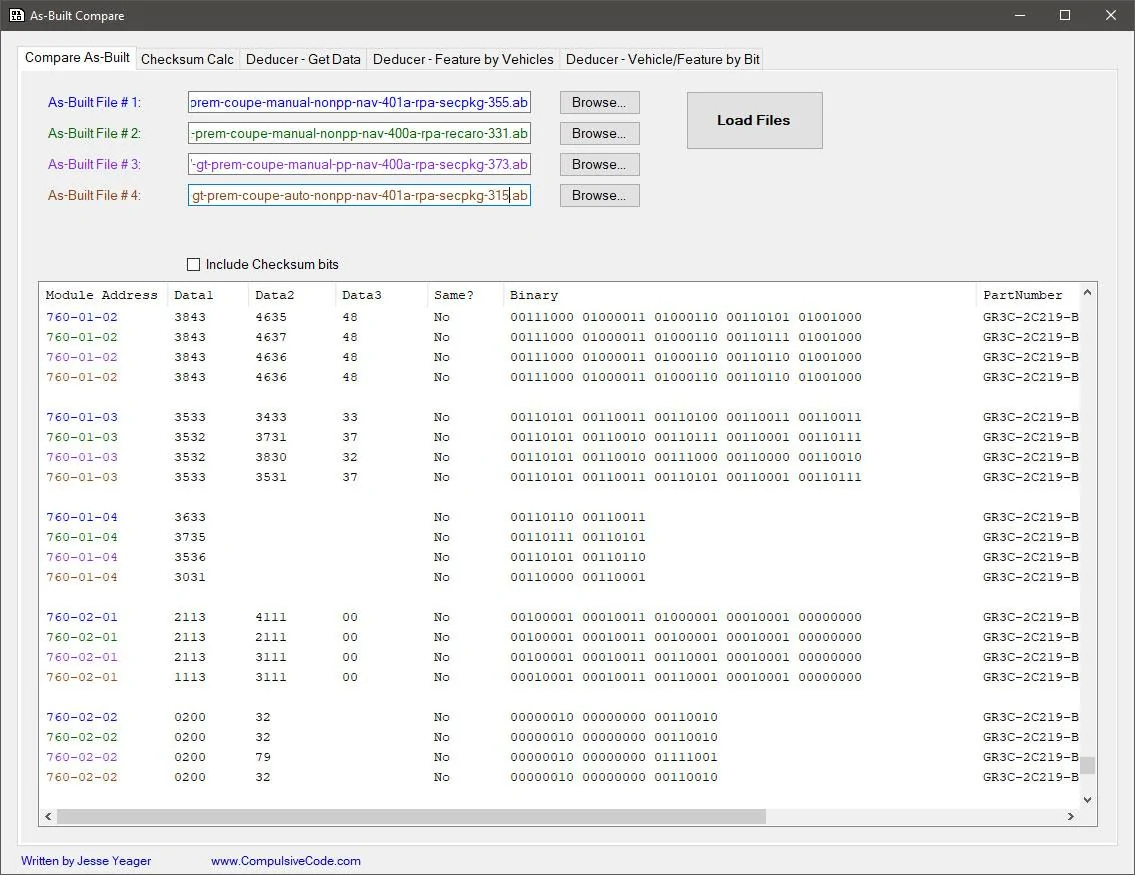
Task: Click the Load Files button
Action: [754, 120]
